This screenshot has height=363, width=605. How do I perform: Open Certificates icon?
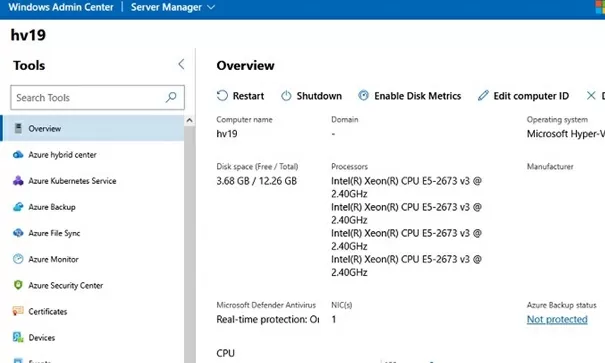[18, 311]
